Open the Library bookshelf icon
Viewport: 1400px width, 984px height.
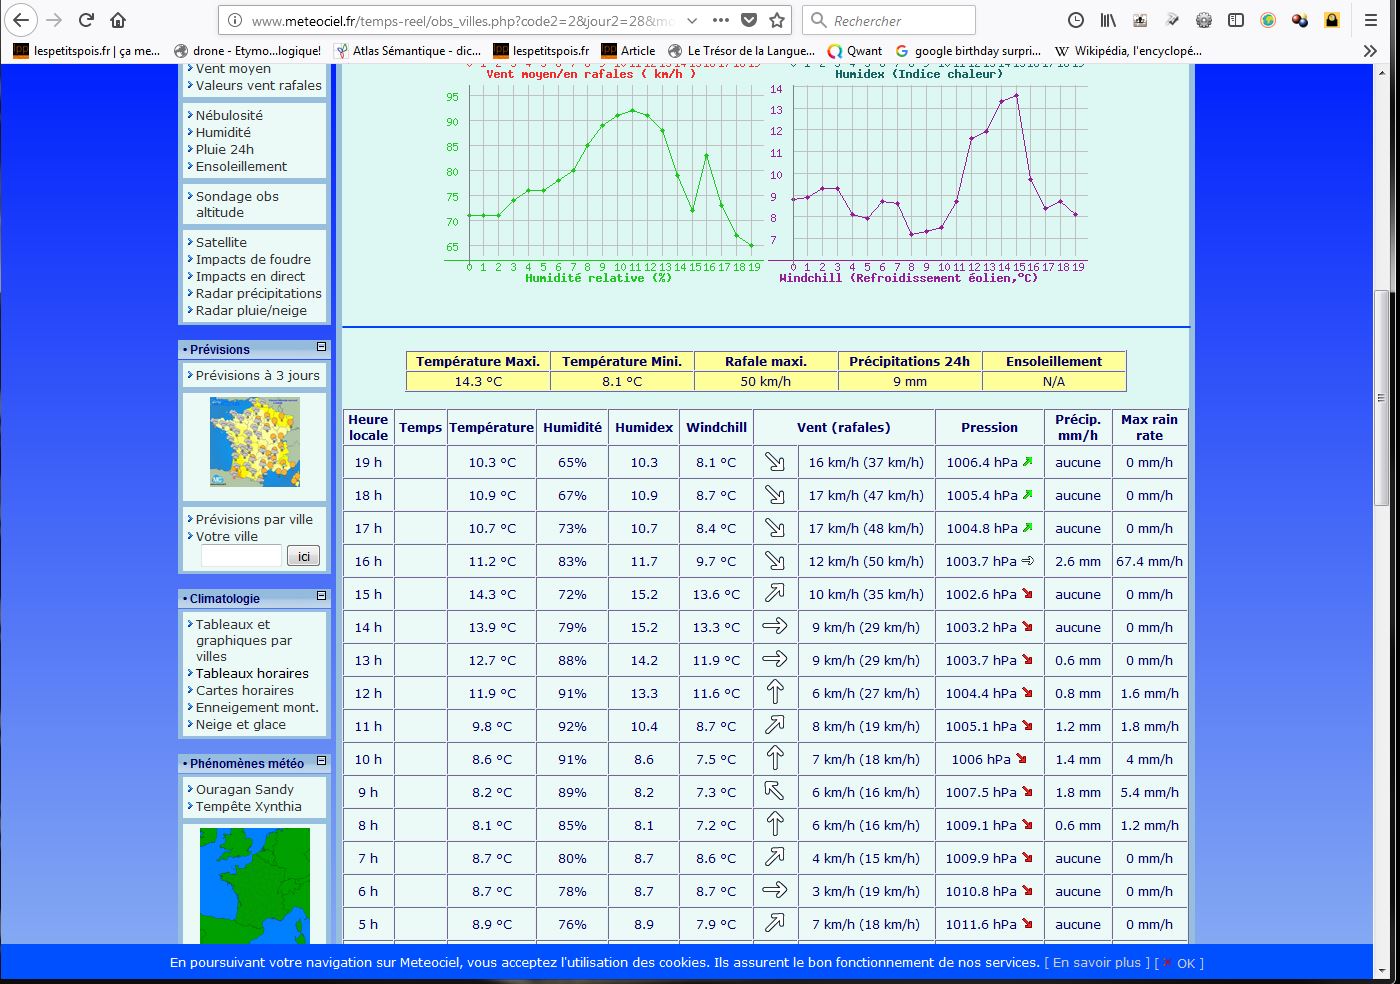tap(1108, 20)
